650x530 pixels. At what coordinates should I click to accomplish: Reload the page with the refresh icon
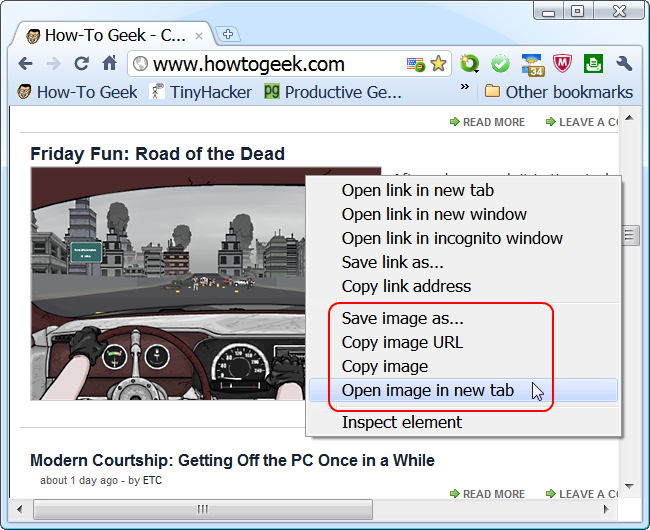pyautogui.click(x=81, y=63)
